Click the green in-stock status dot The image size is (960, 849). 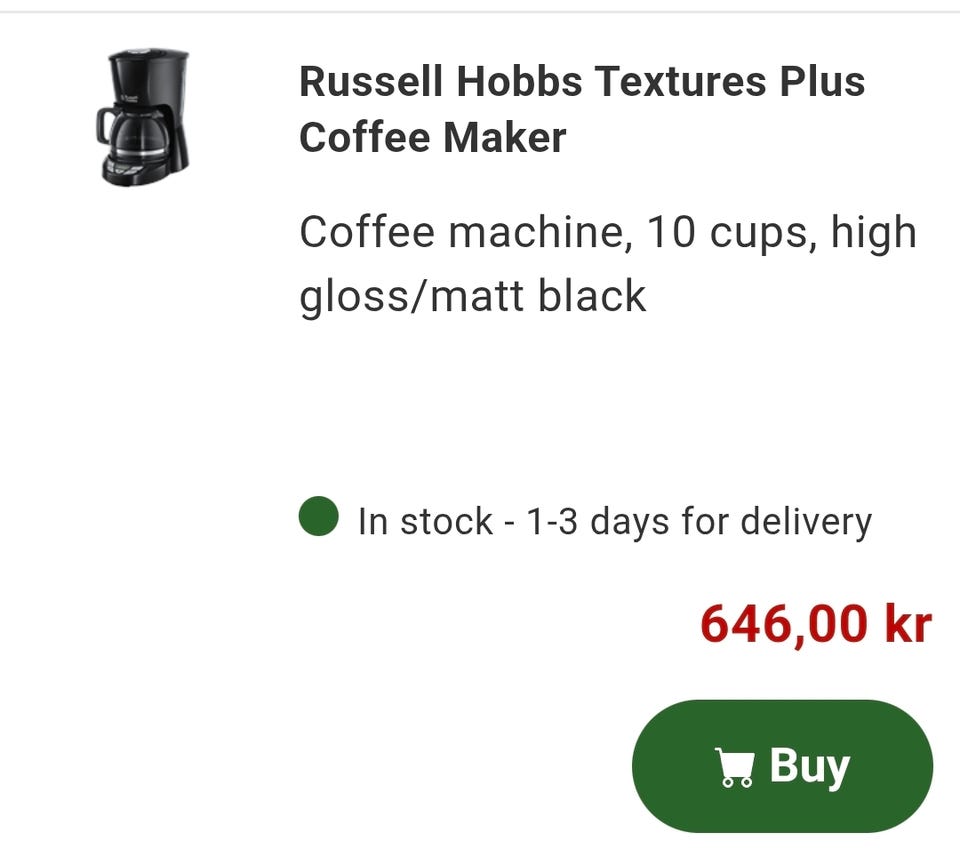point(318,516)
